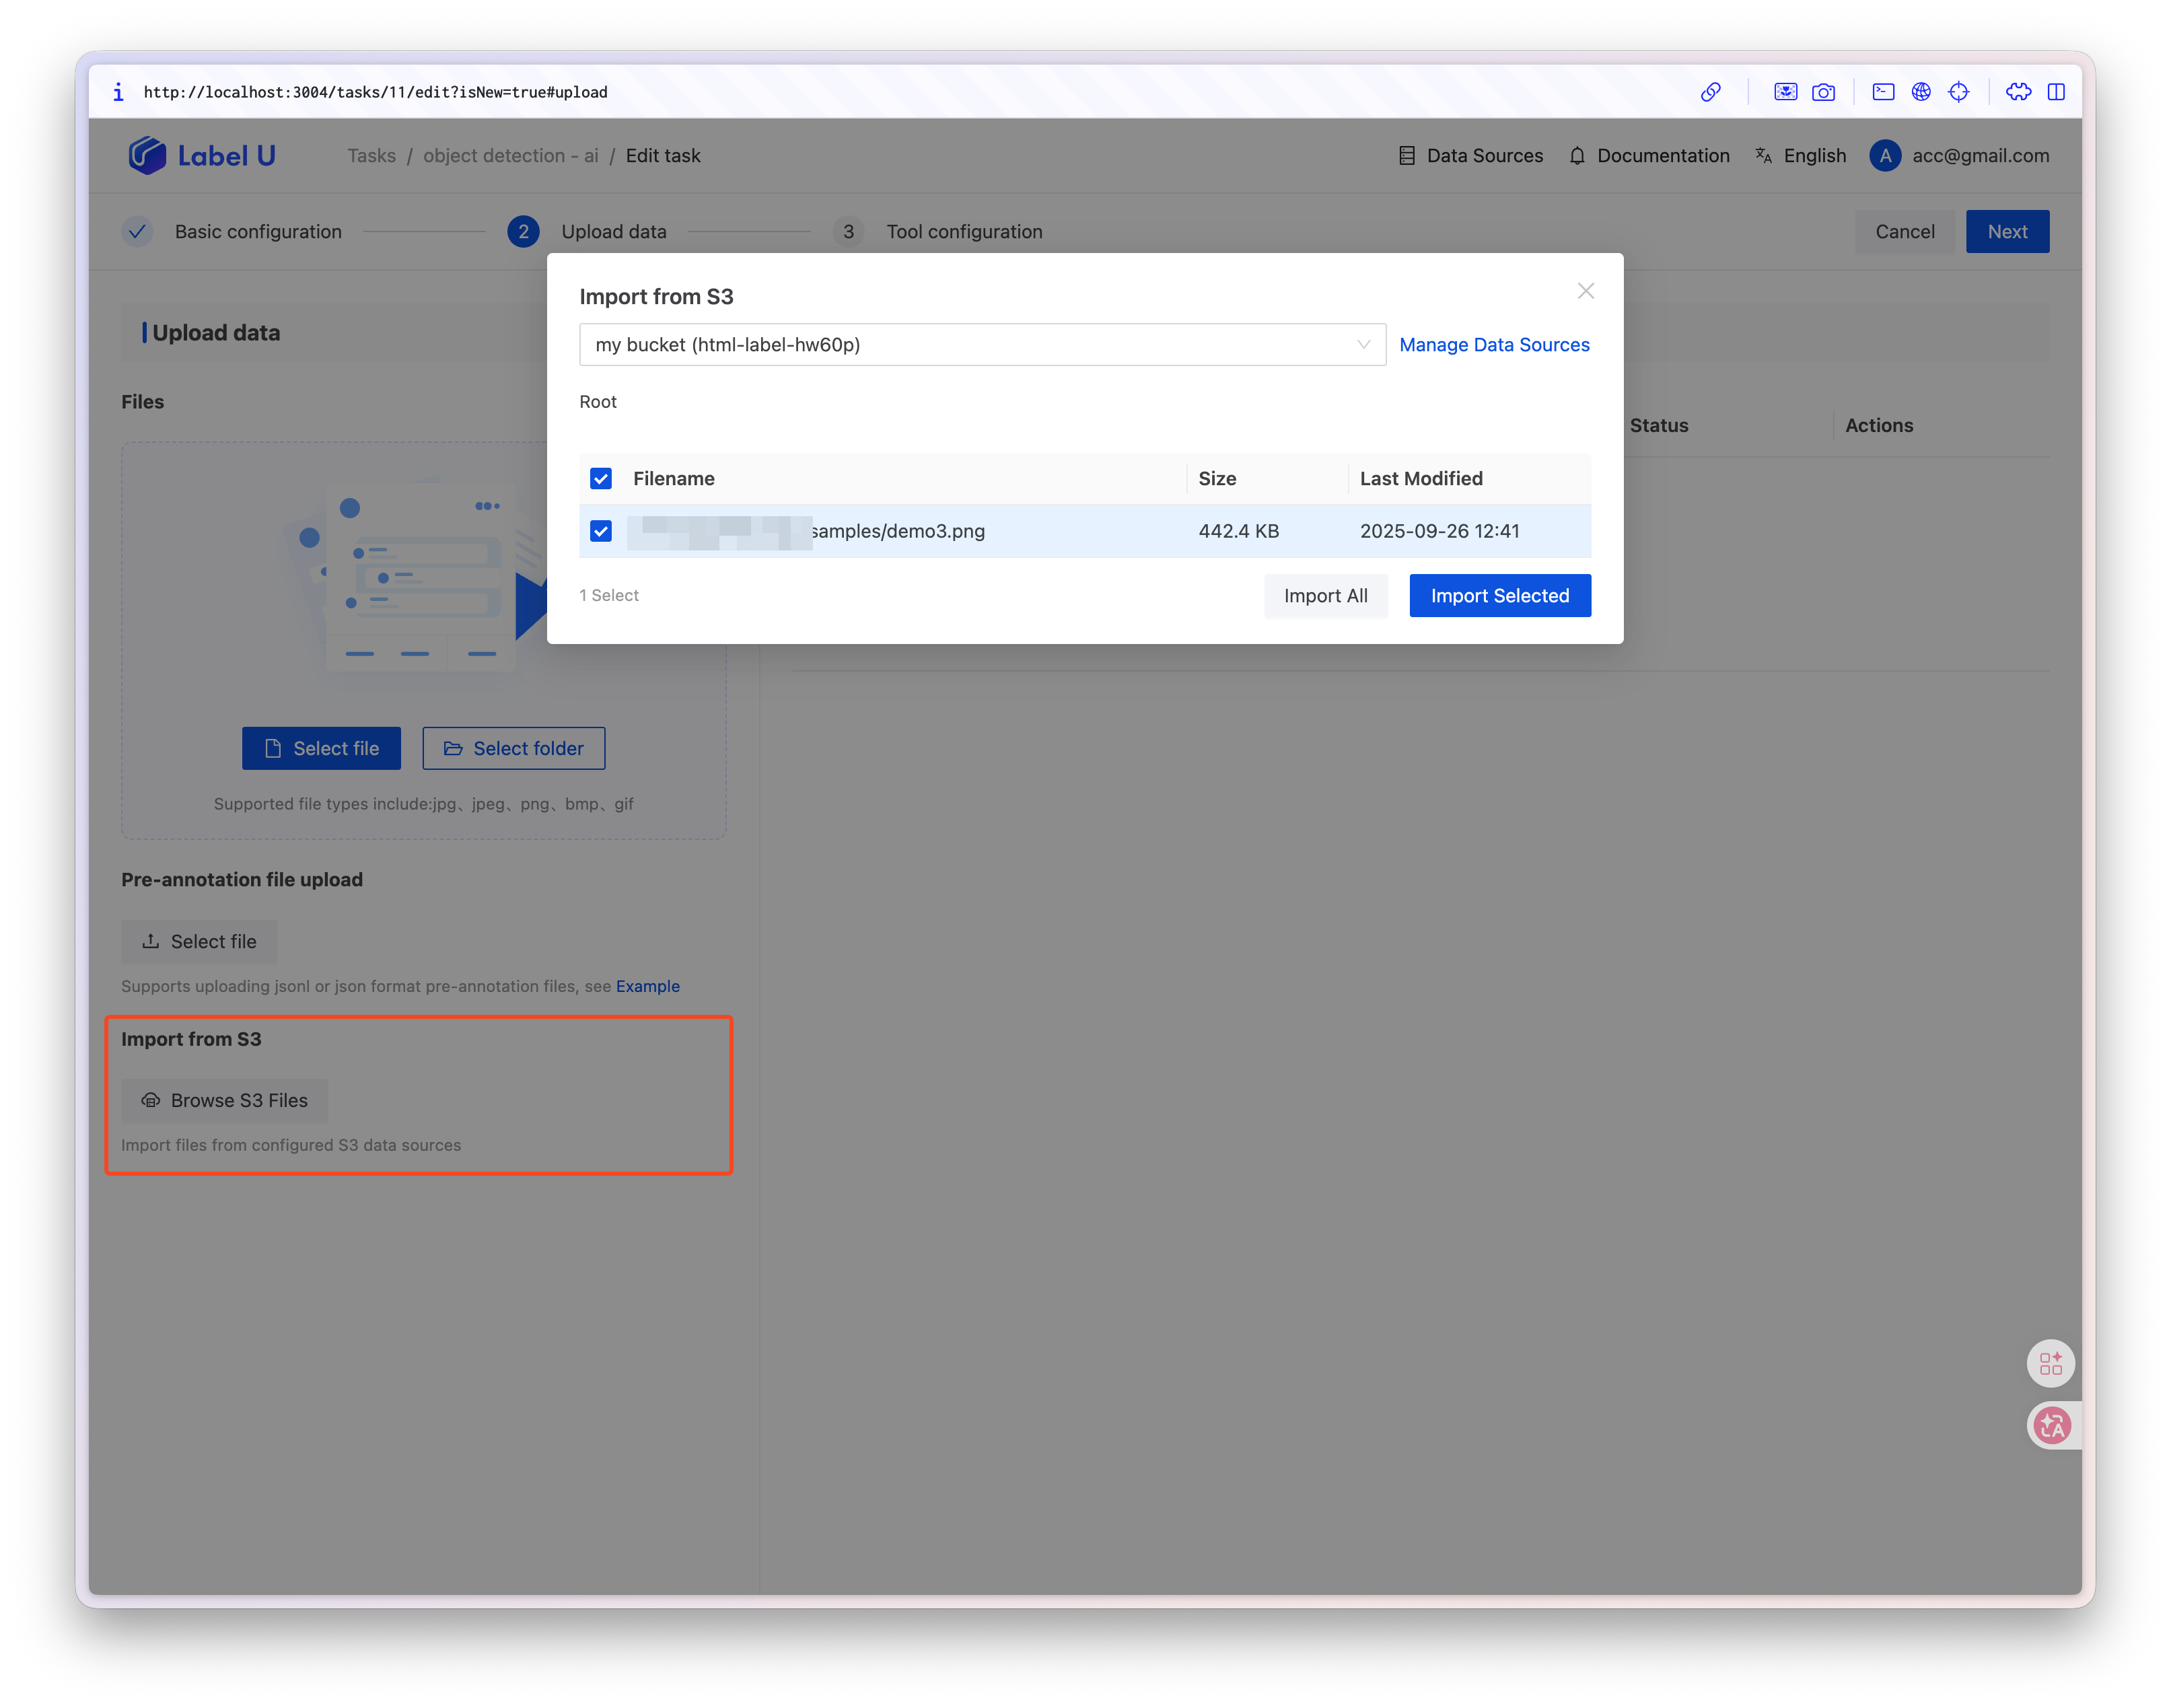Close the Import from S3 dialog
Image resolution: width=2171 pixels, height=1708 pixels.
tap(1585, 291)
